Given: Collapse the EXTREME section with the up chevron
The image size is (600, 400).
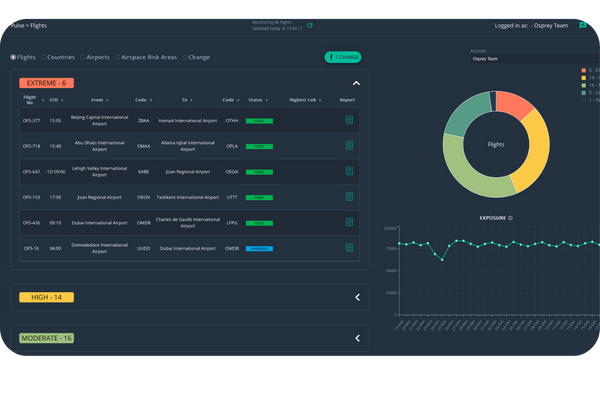Looking at the screenshot, I should click(x=356, y=83).
